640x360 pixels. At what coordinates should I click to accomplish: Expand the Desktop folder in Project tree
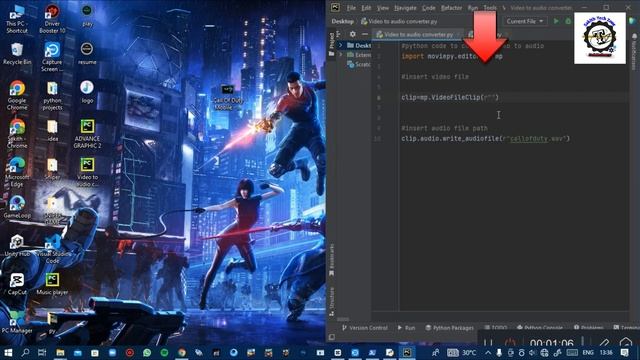pyautogui.click(x=340, y=45)
